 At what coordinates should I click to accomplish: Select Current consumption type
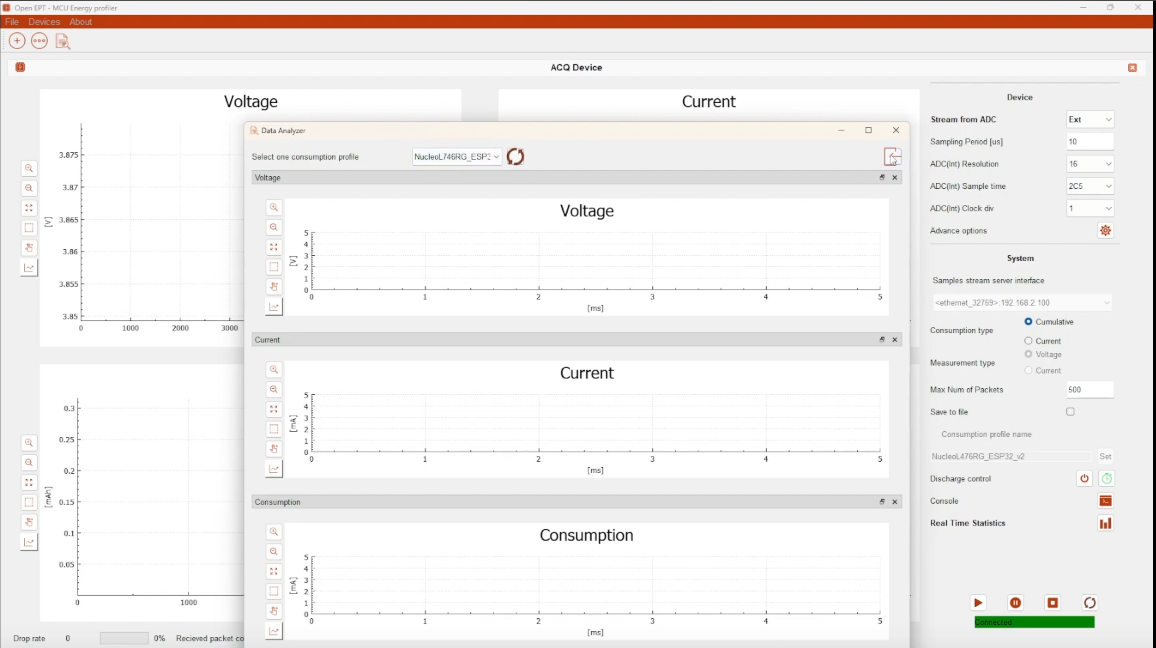pos(1030,340)
